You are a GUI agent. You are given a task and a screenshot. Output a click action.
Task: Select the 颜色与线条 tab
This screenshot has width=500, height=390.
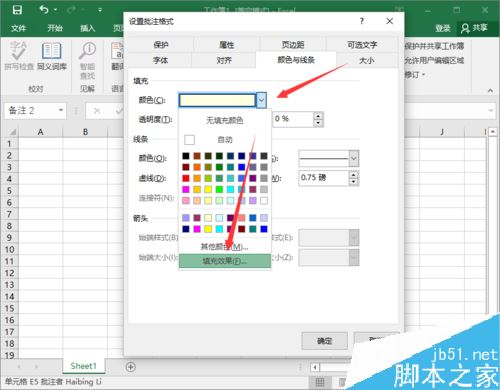pyautogui.click(x=296, y=60)
